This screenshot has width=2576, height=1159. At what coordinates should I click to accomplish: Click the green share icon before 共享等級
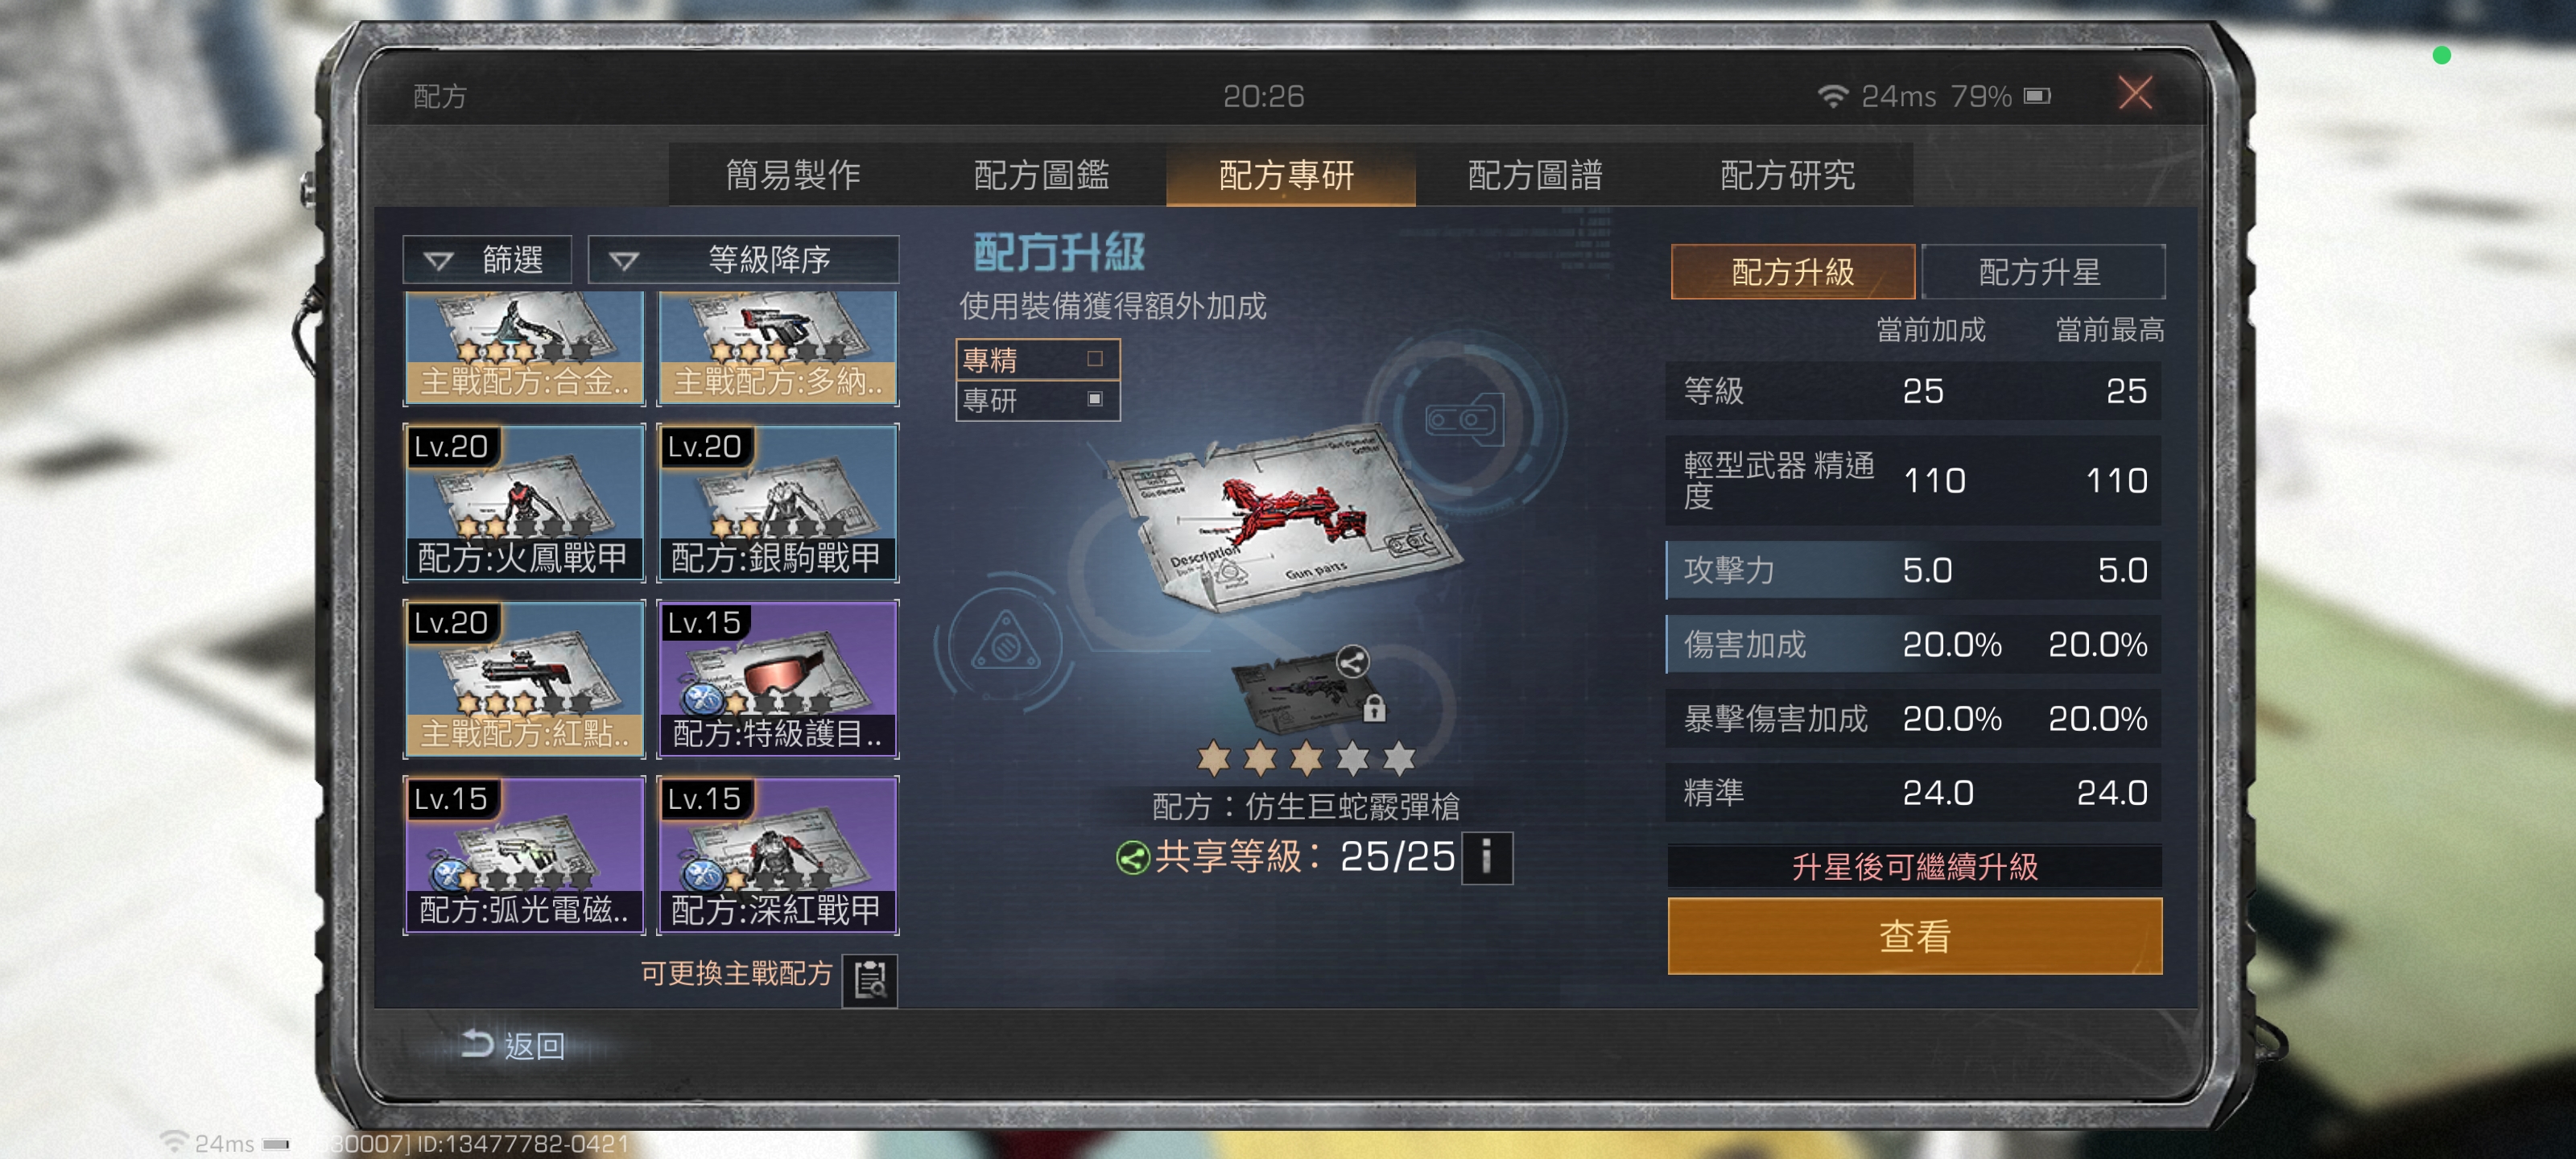pyautogui.click(x=1131, y=858)
